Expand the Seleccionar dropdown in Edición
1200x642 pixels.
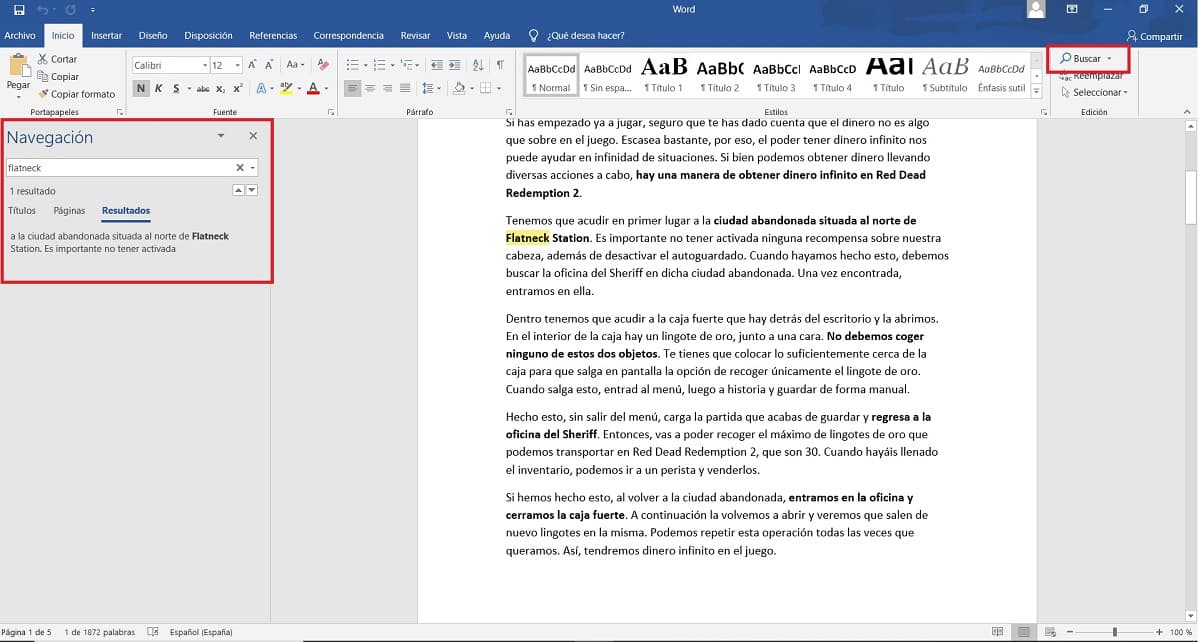click(1094, 93)
